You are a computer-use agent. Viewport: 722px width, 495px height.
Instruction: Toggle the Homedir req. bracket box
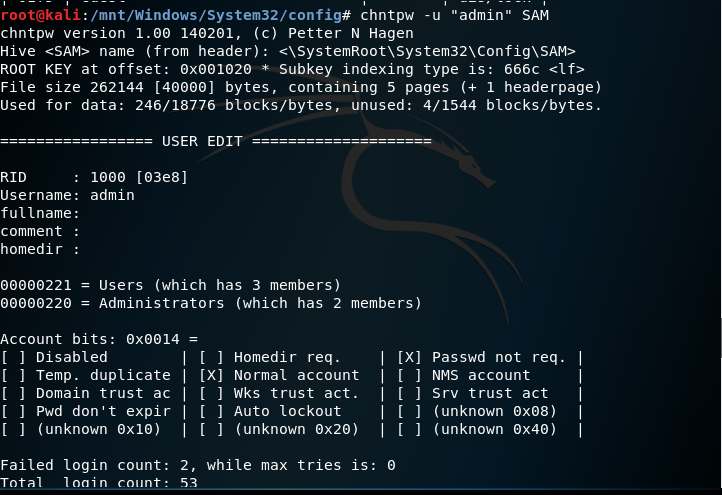211,357
